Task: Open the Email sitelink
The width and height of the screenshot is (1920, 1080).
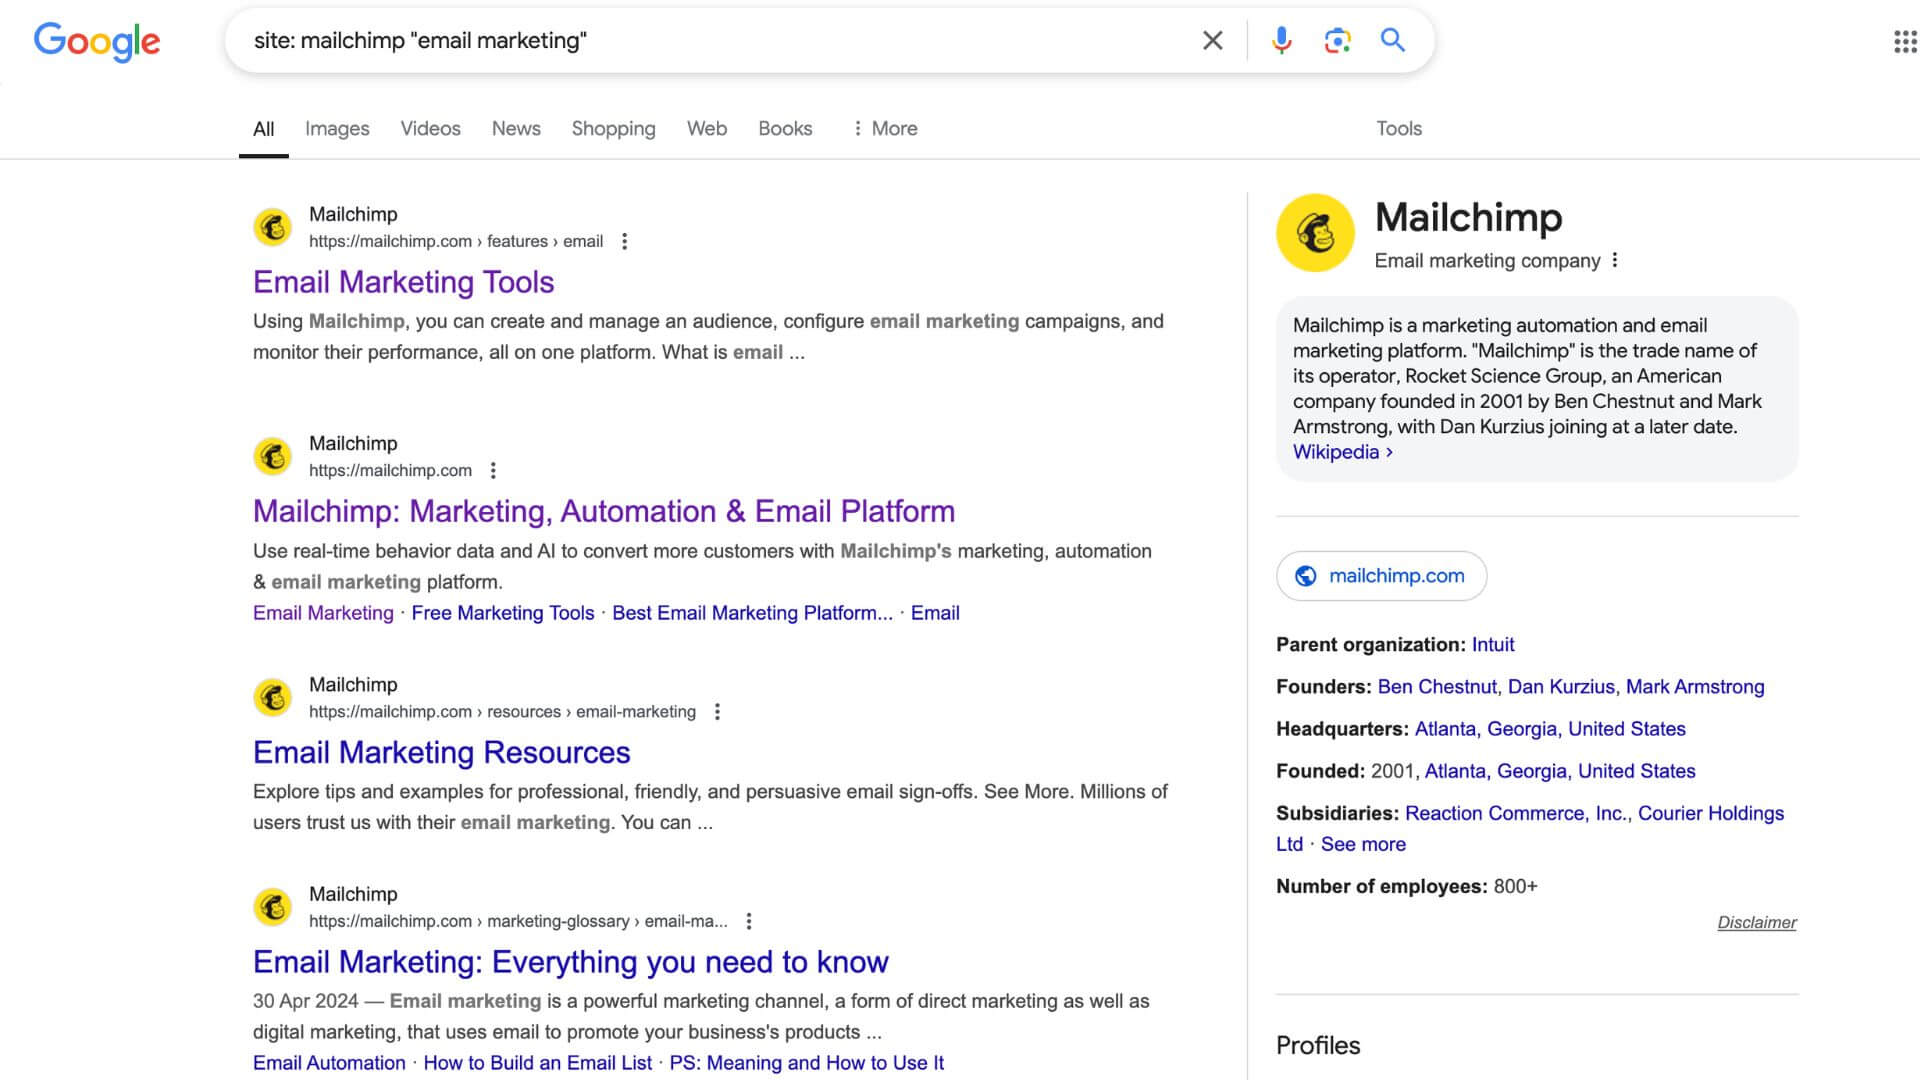Action: pyautogui.click(x=935, y=613)
